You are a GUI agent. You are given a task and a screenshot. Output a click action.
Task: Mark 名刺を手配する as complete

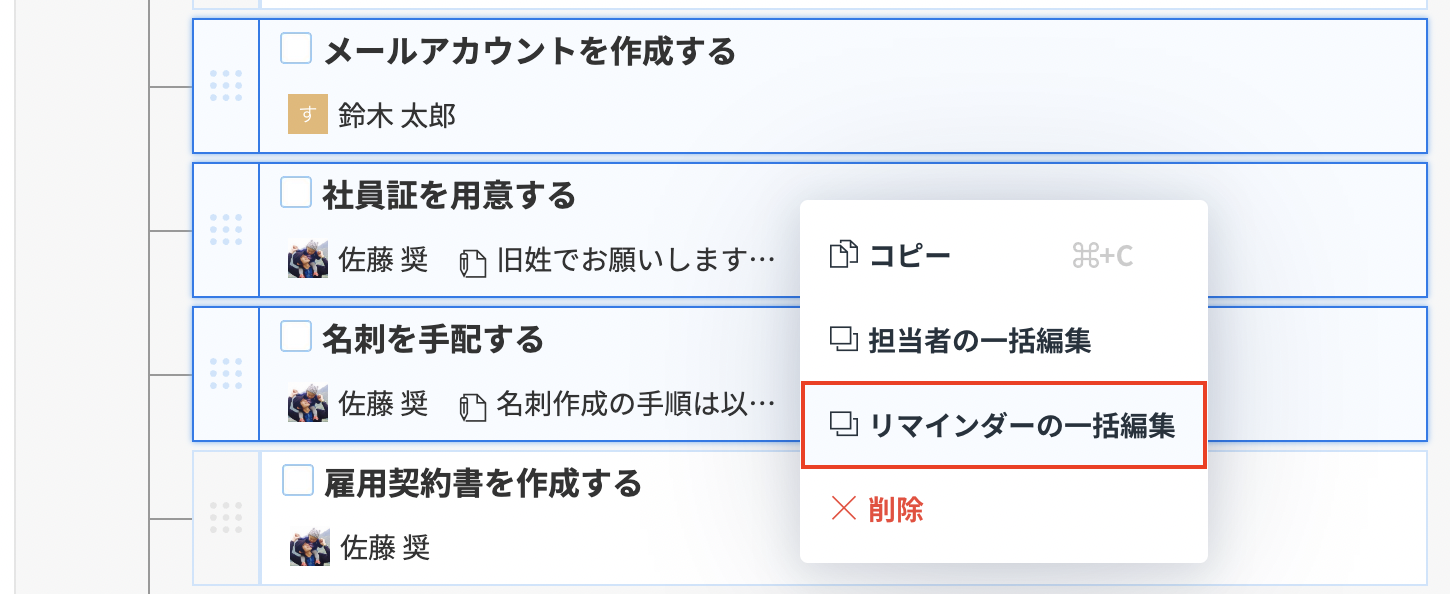[295, 338]
